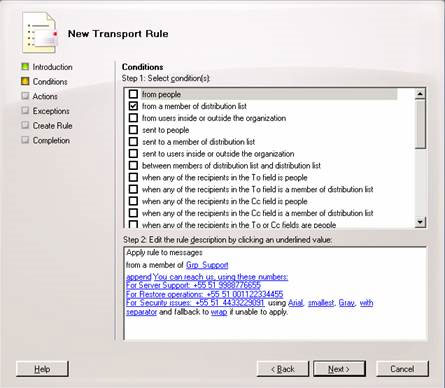445x388 pixels.
Task: Check 'recipients in the Cc field is people'
Action: click(133, 201)
